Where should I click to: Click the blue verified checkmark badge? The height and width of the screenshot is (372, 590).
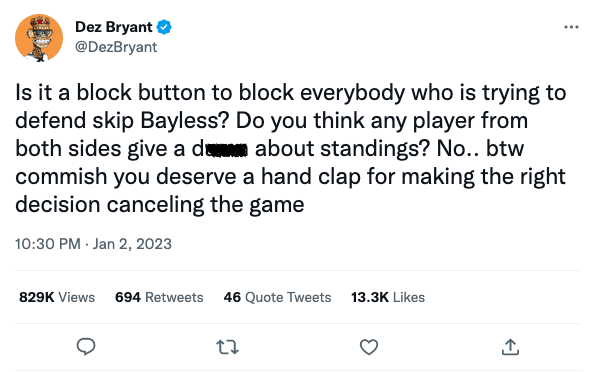[x=164, y=27]
